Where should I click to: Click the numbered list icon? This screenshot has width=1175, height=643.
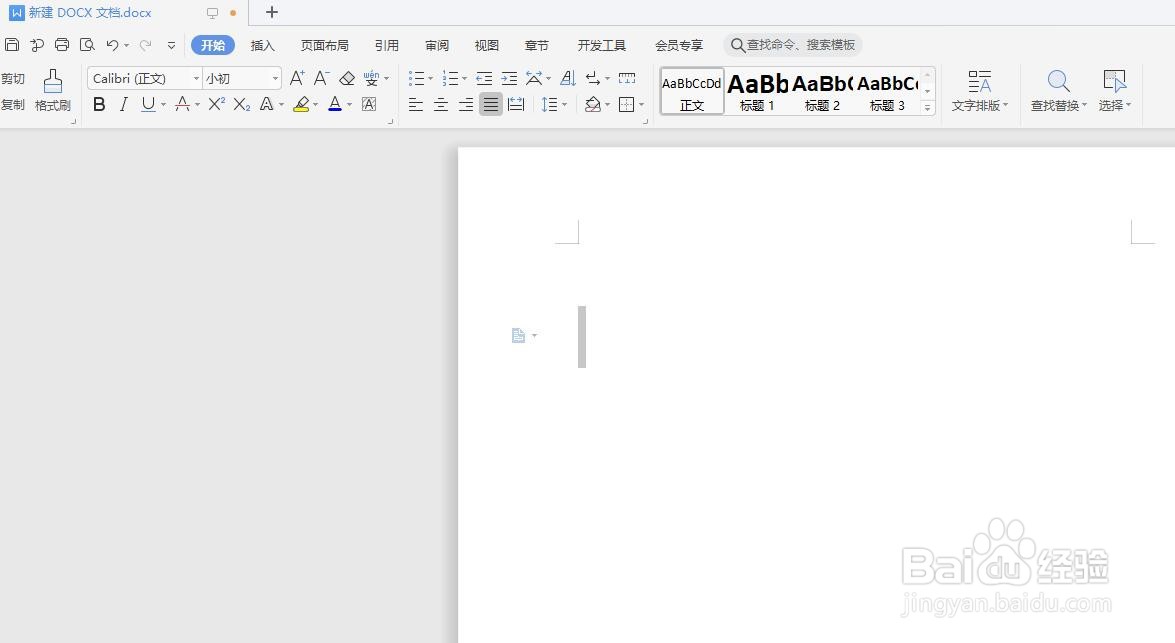[450, 78]
